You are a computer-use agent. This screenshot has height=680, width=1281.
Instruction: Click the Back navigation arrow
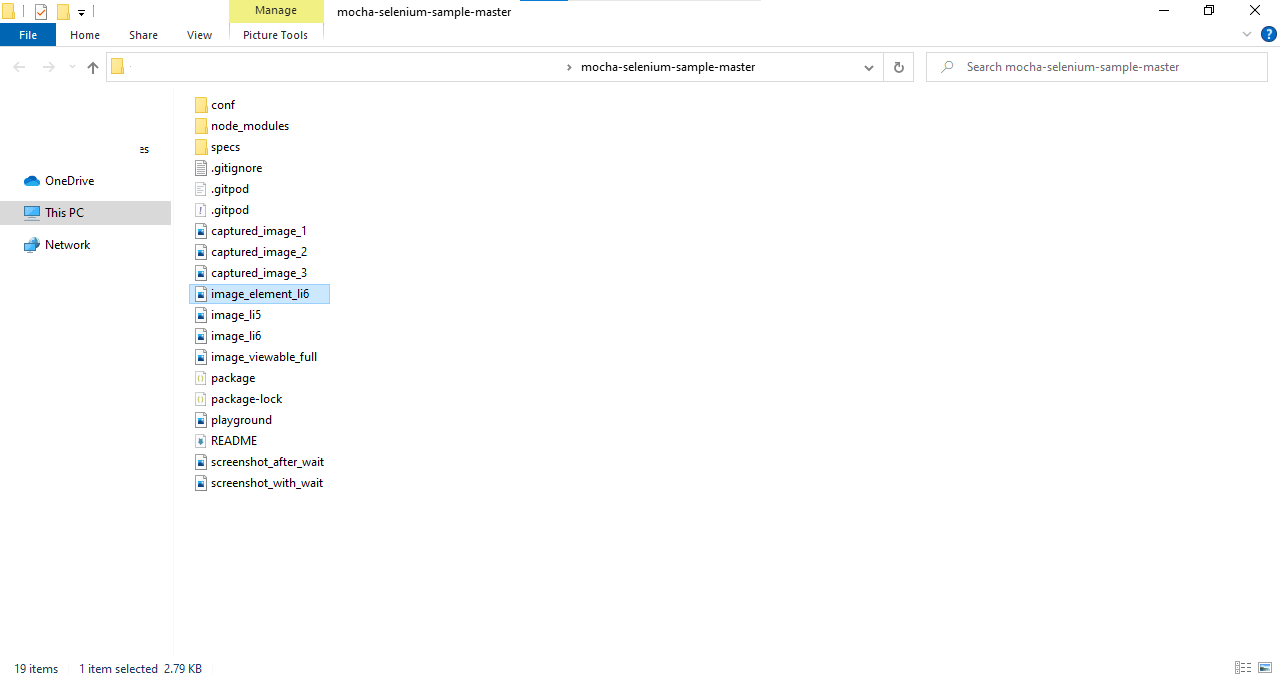click(19, 67)
